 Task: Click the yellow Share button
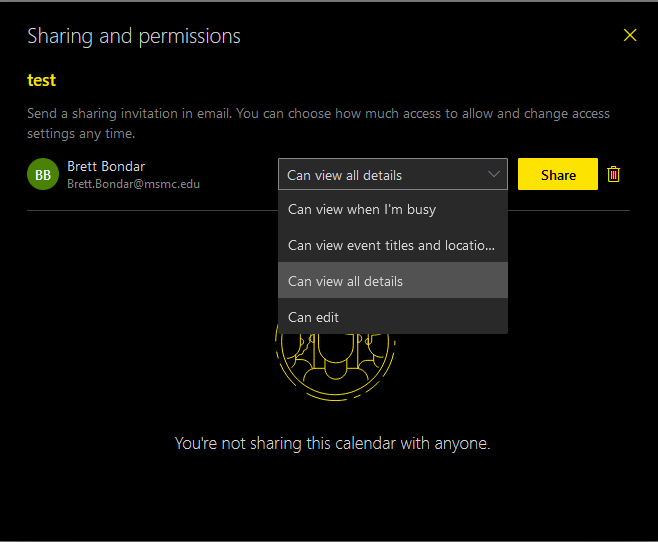[558, 174]
